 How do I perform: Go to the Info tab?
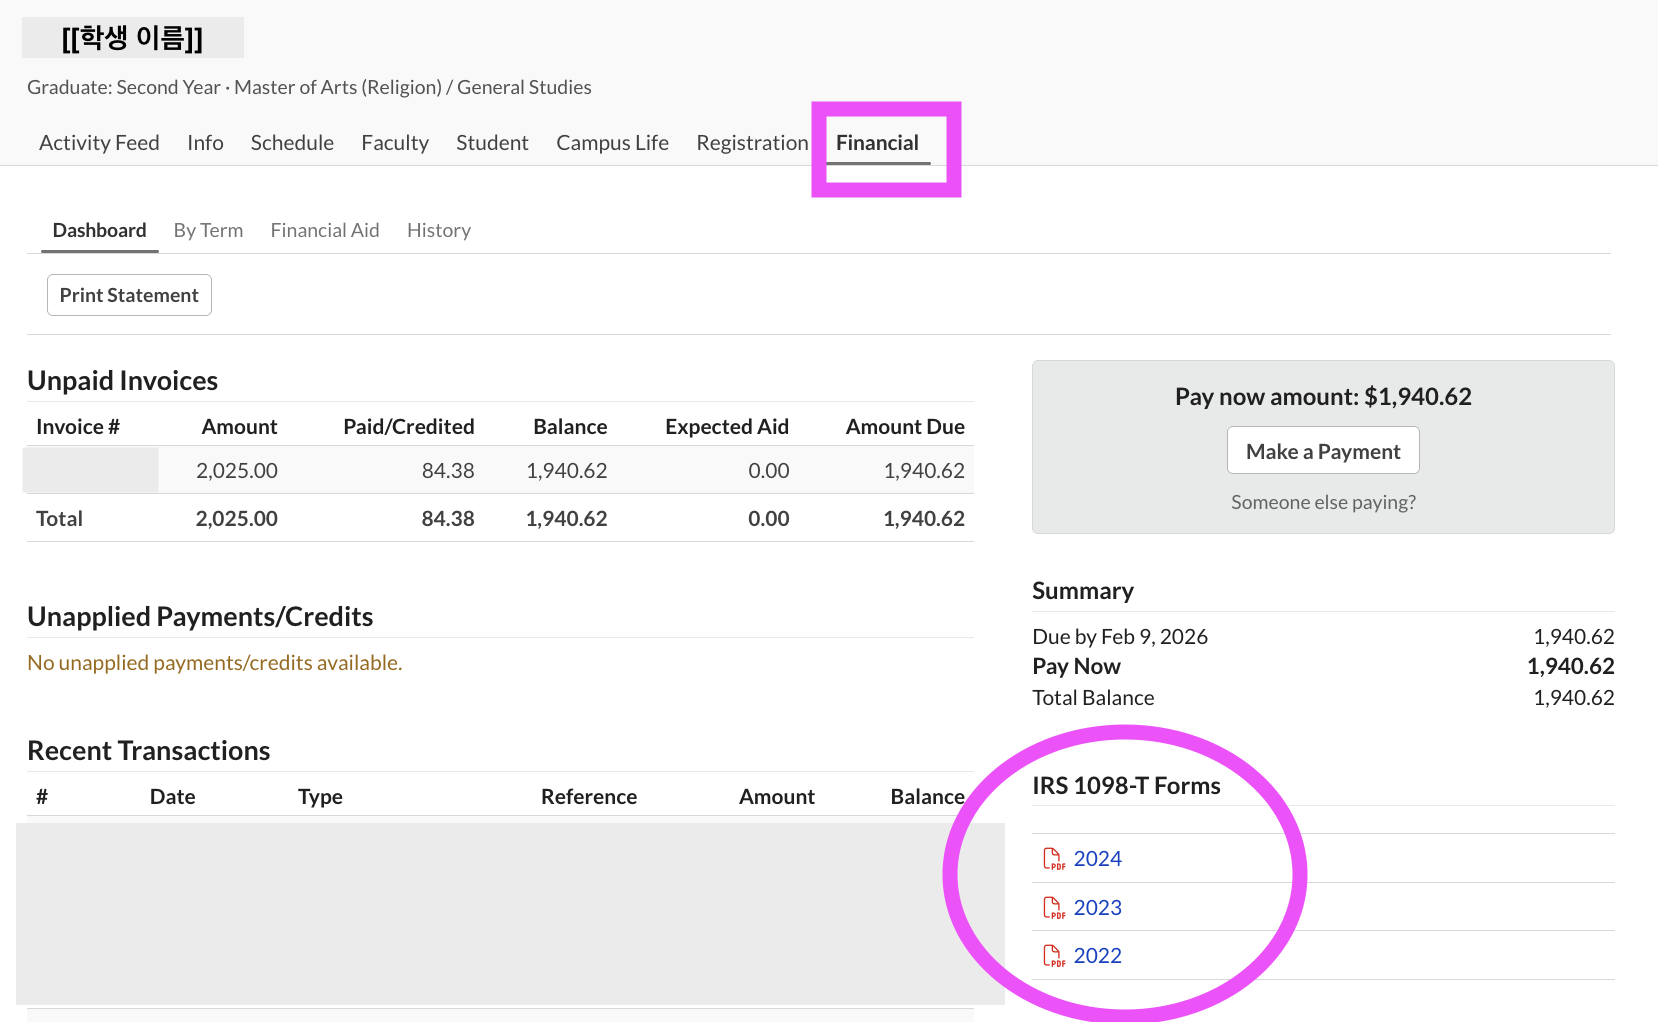[x=205, y=143]
